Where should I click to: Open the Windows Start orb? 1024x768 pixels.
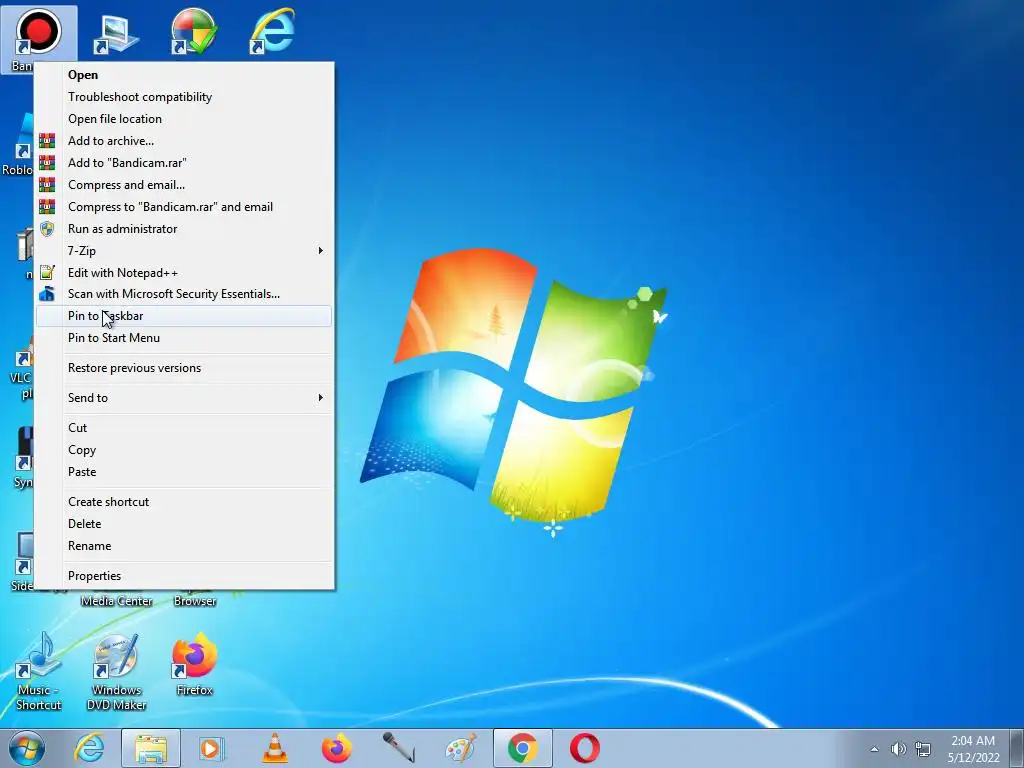point(27,748)
